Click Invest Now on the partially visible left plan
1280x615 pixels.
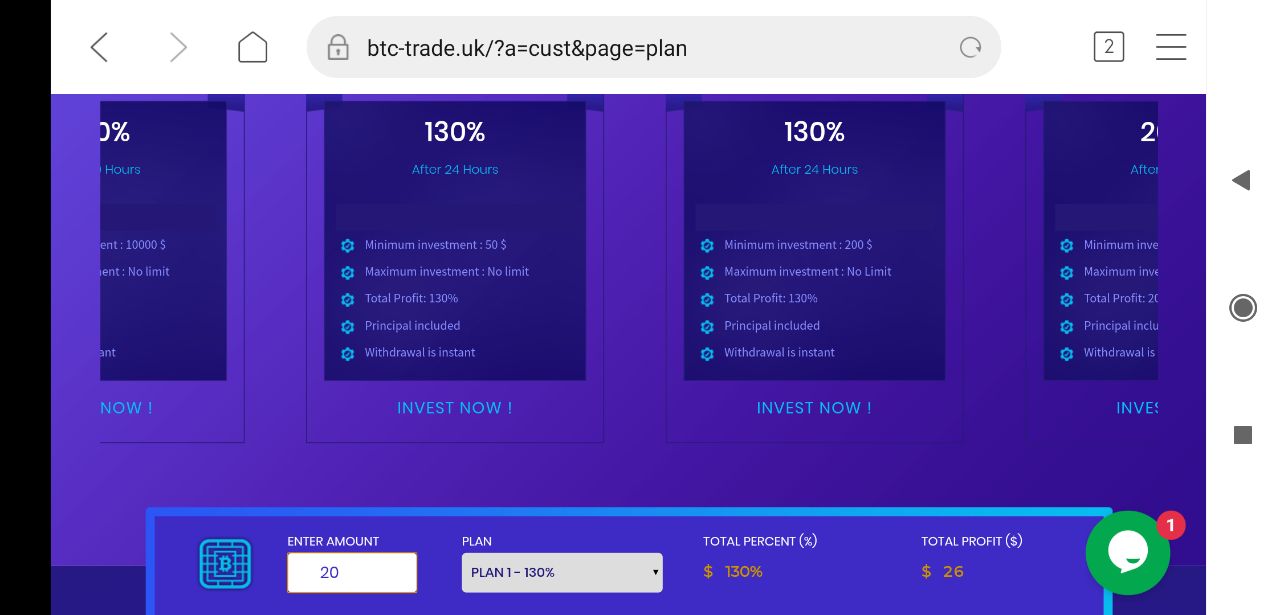(x=127, y=408)
